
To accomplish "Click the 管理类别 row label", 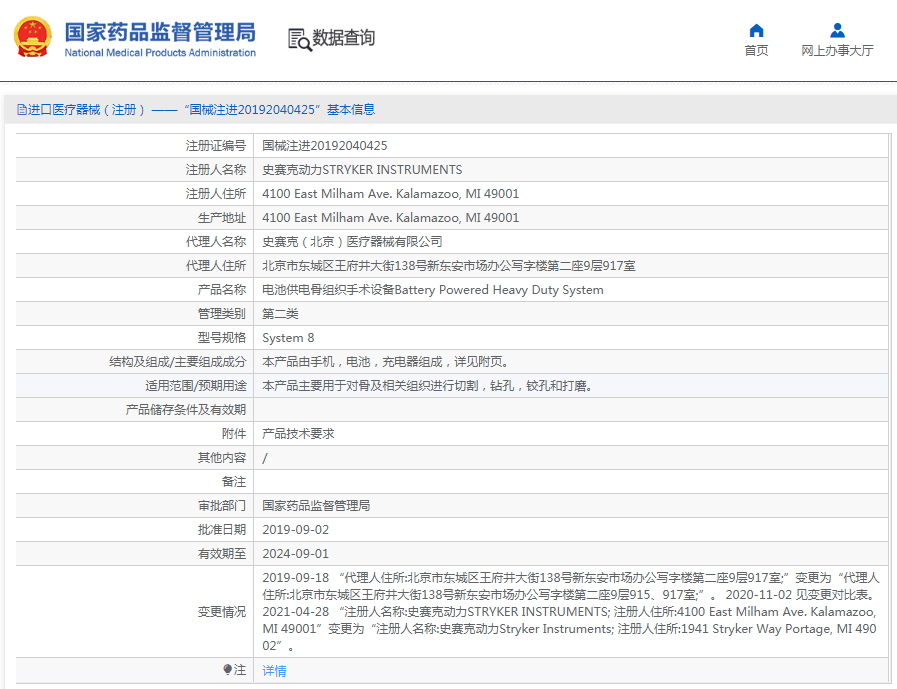I will pos(222,314).
